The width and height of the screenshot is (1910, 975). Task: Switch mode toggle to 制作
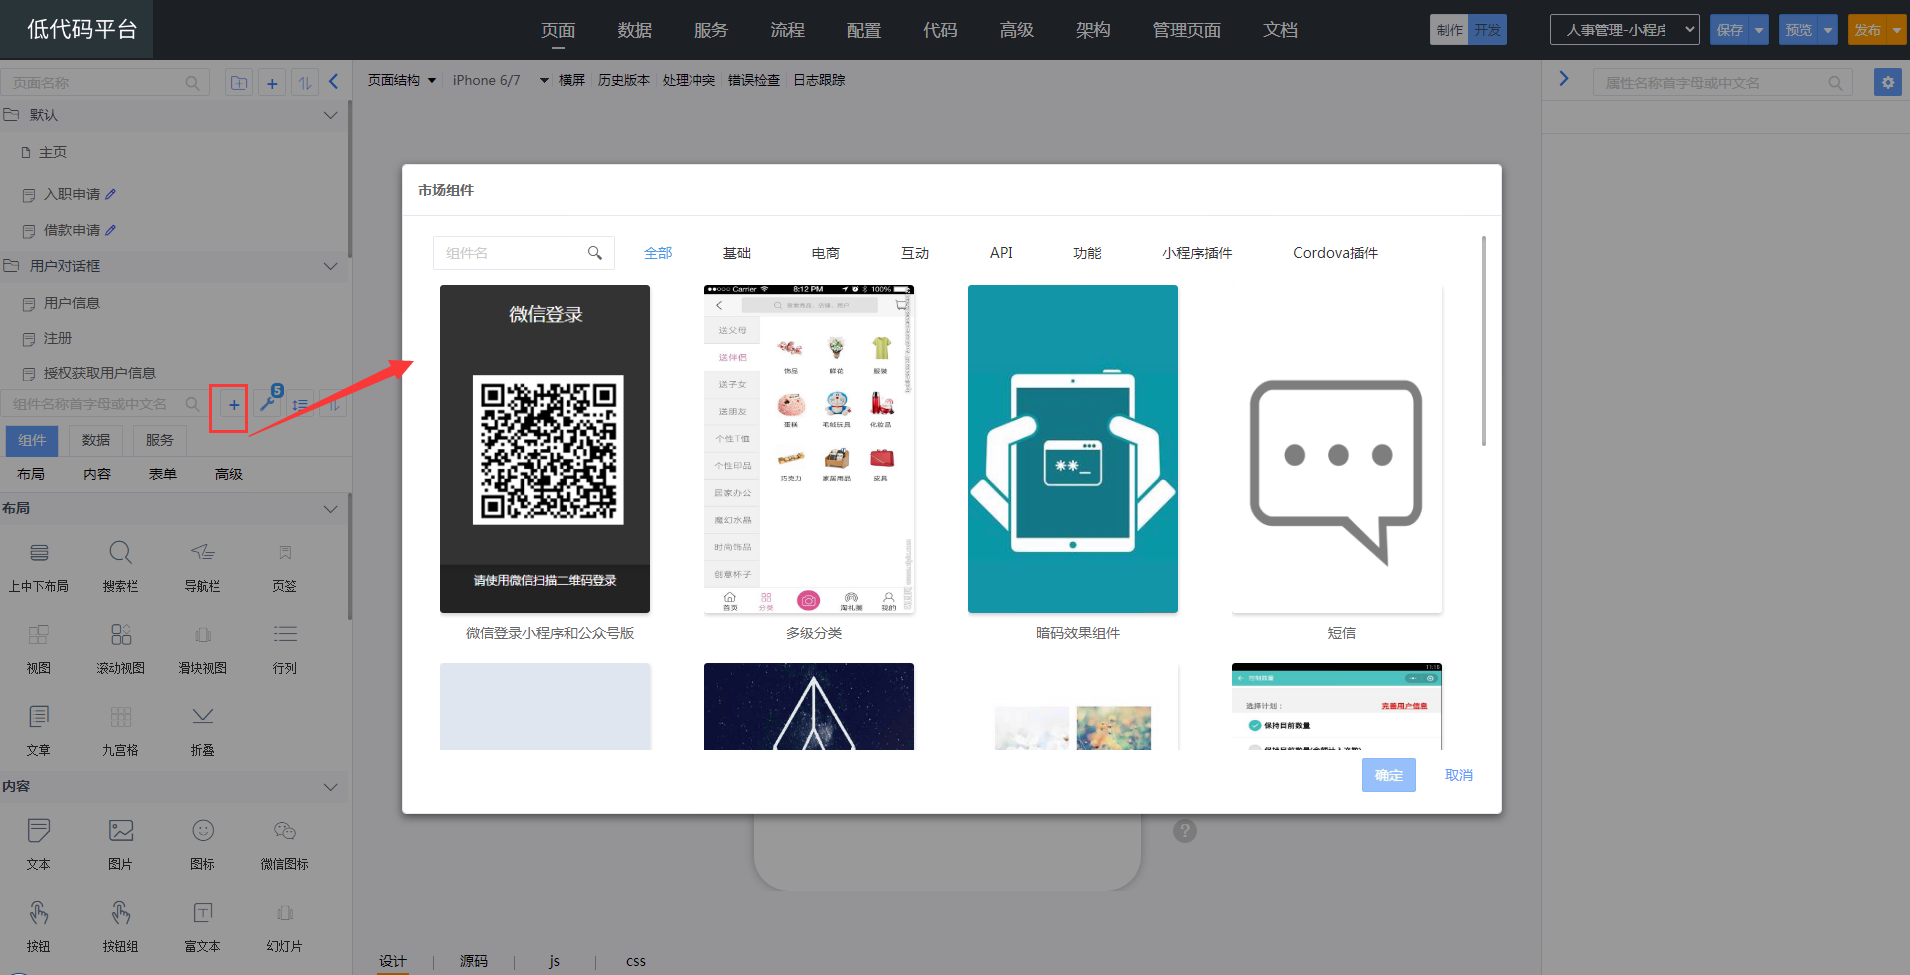pos(1449,30)
